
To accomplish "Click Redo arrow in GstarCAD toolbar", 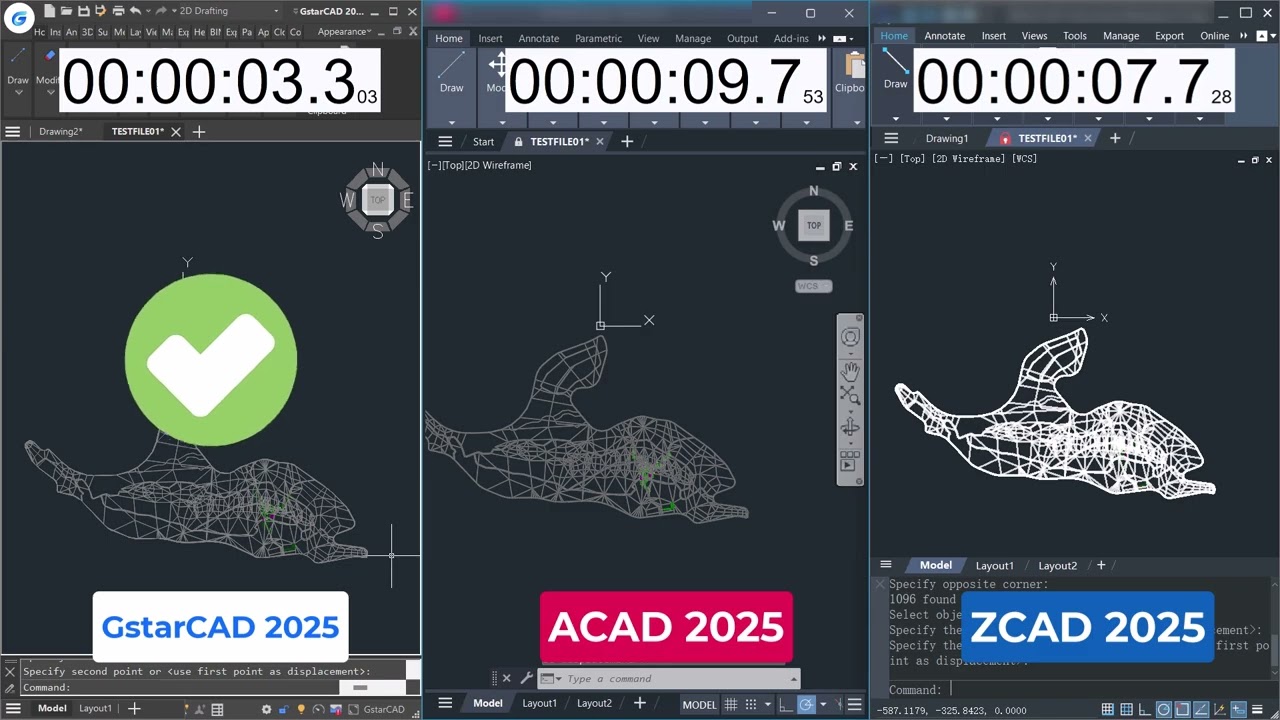I will pyautogui.click(x=160, y=11).
